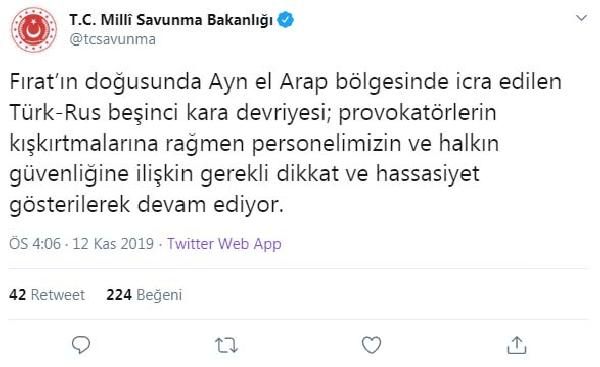Image resolution: width=600 pixels, height=367 pixels.
Task: Click the reply speech bubble icon
Action: point(81,345)
